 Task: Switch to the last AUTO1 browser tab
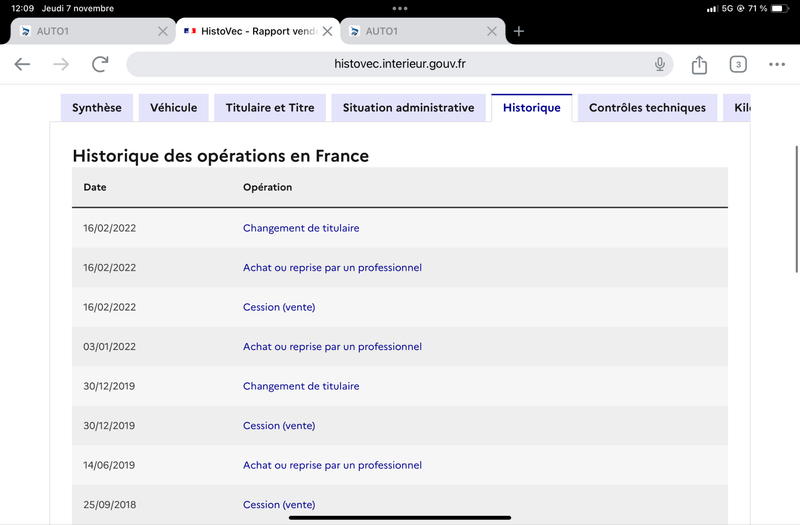(422, 31)
